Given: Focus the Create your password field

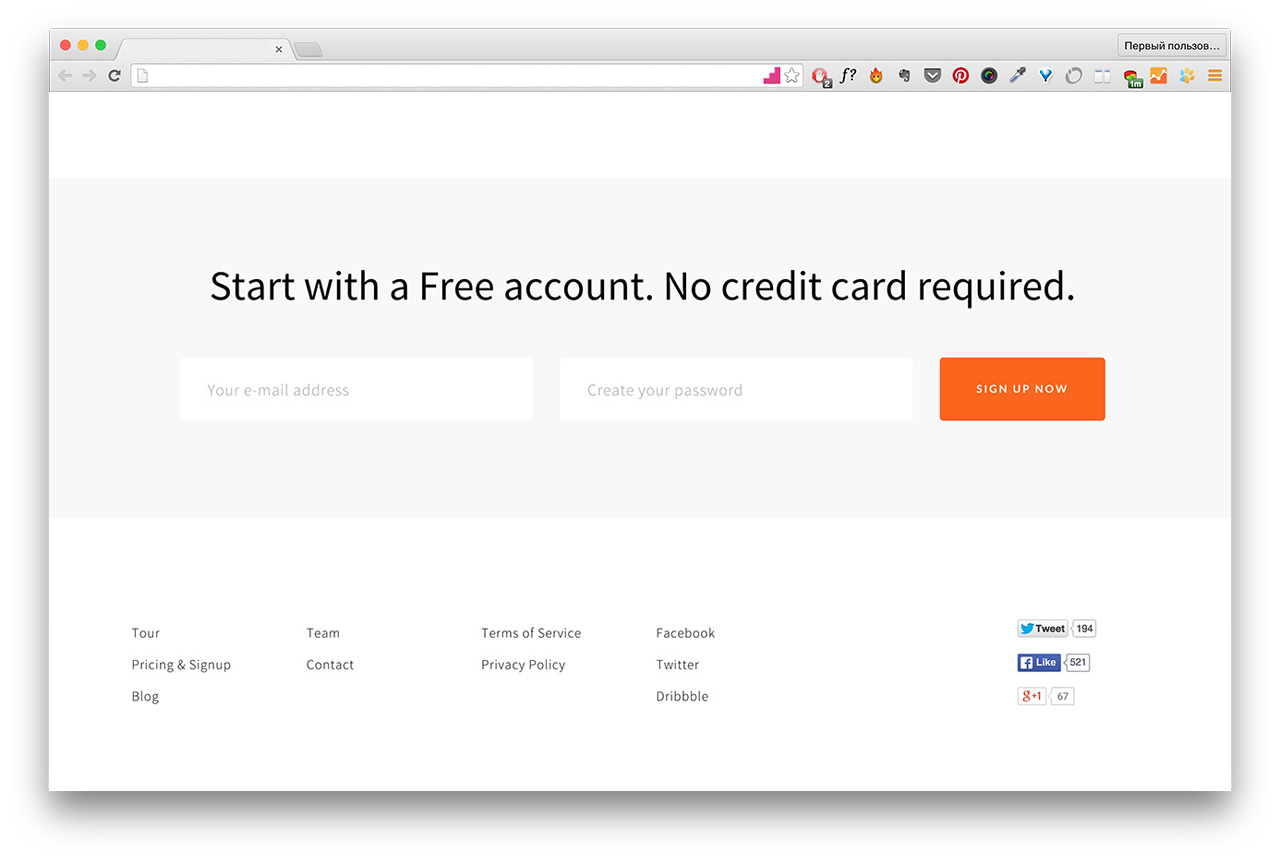Looking at the screenshot, I should 736,389.
